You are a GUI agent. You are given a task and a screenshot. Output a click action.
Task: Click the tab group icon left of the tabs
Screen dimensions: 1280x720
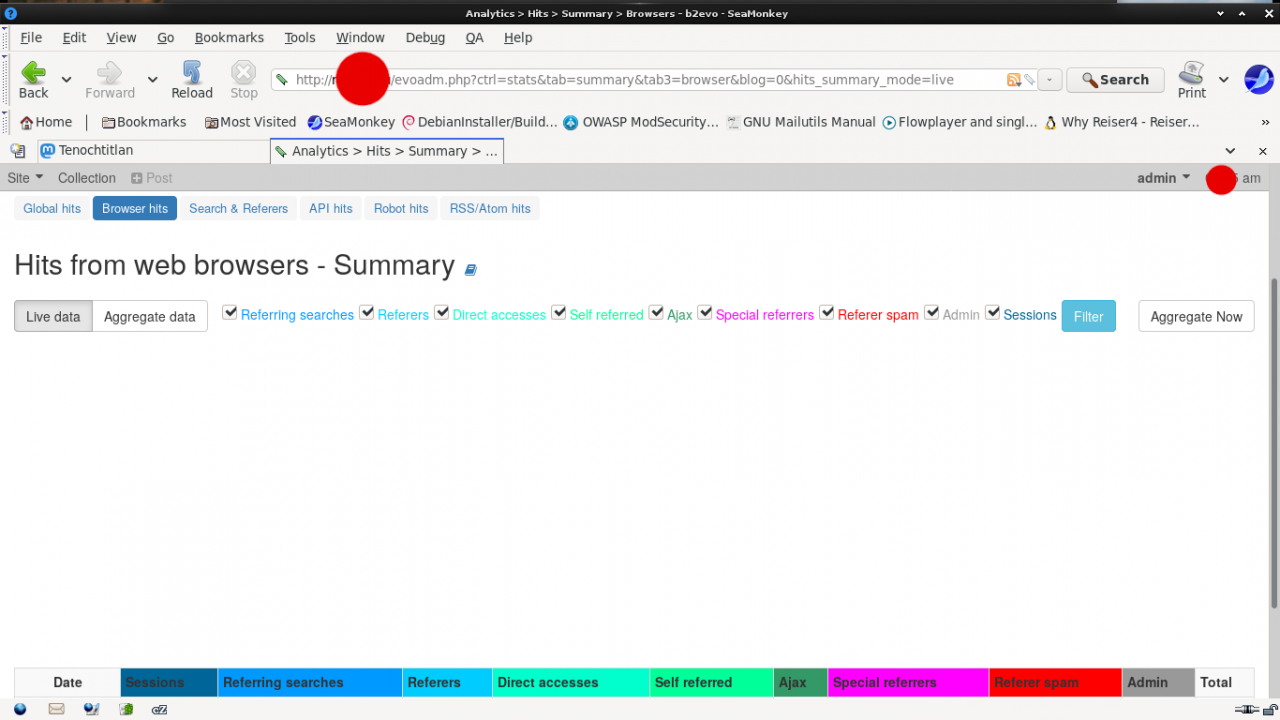click(17, 151)
